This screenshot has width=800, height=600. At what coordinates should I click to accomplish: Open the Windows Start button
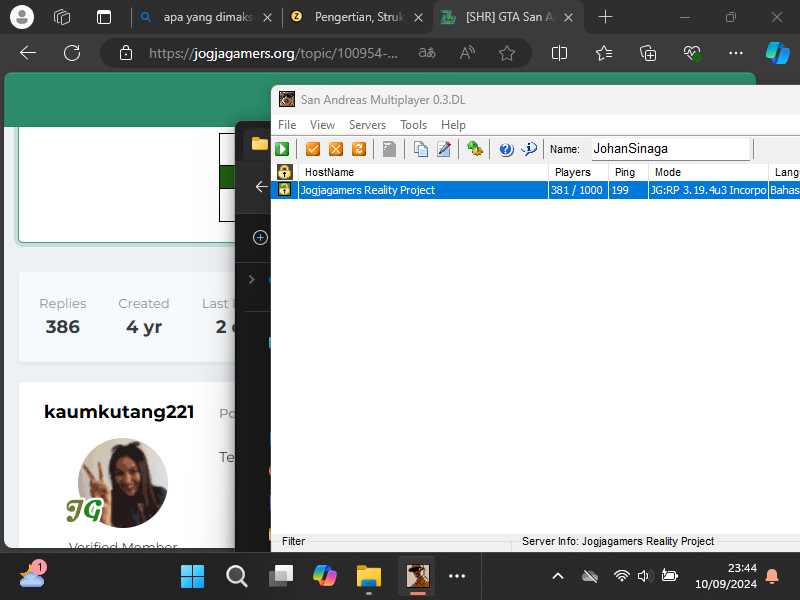(192, 576)
